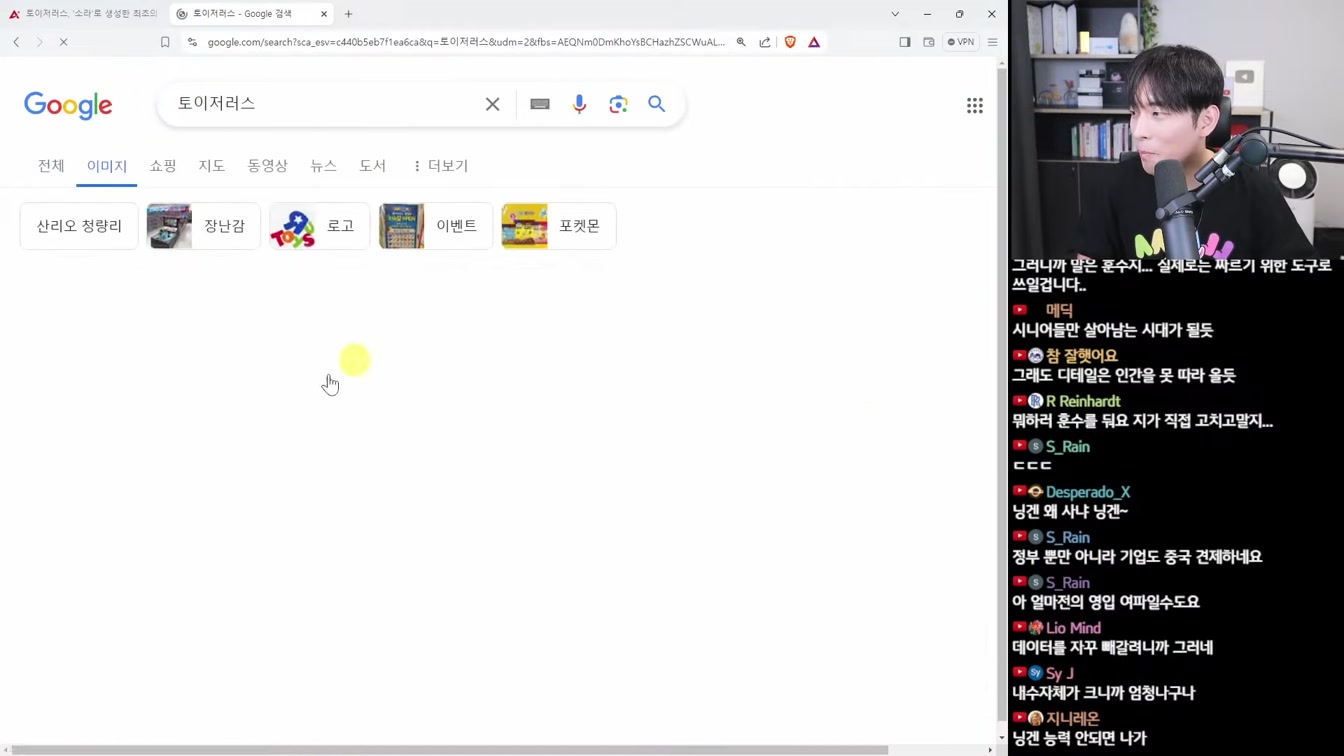Switch to the 전체 results tab

point(51,166)
